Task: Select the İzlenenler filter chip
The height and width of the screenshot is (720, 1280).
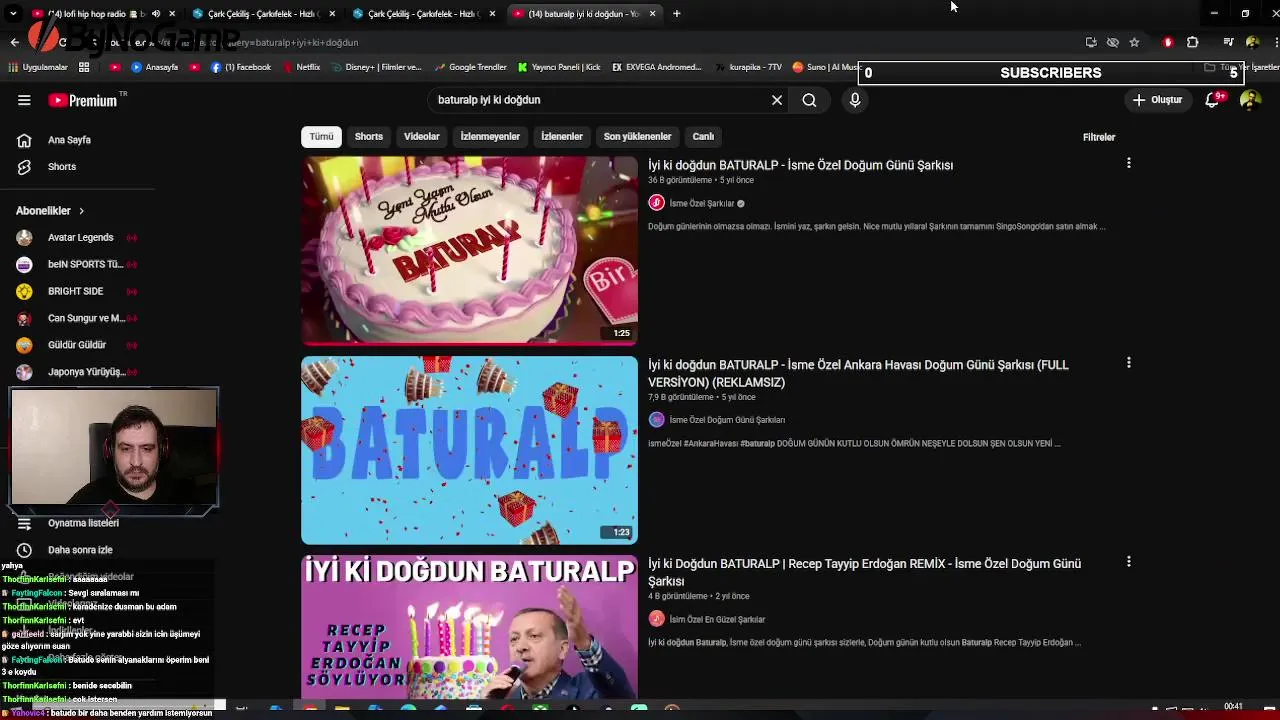Action: tap(562, 136)
